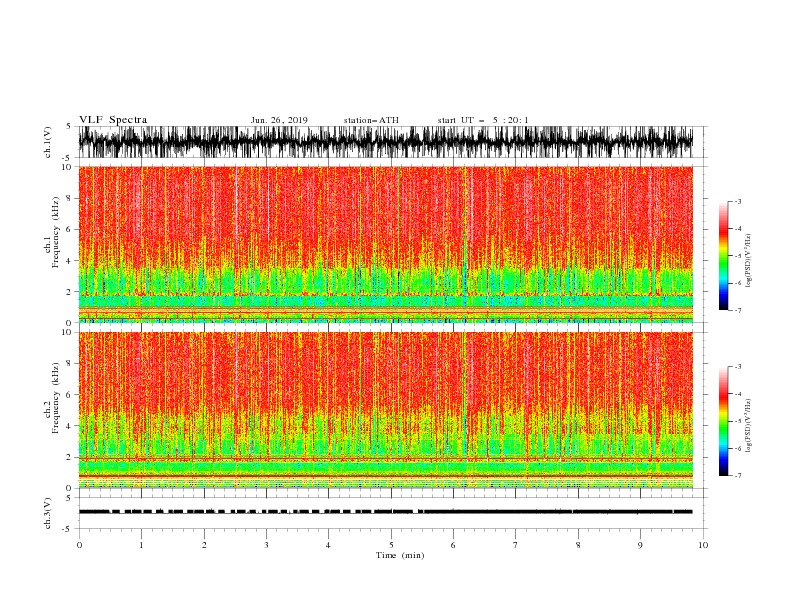Click the time axis tick label "0"
The width and height of the screenshot is (792, 612).
[79, 545]
